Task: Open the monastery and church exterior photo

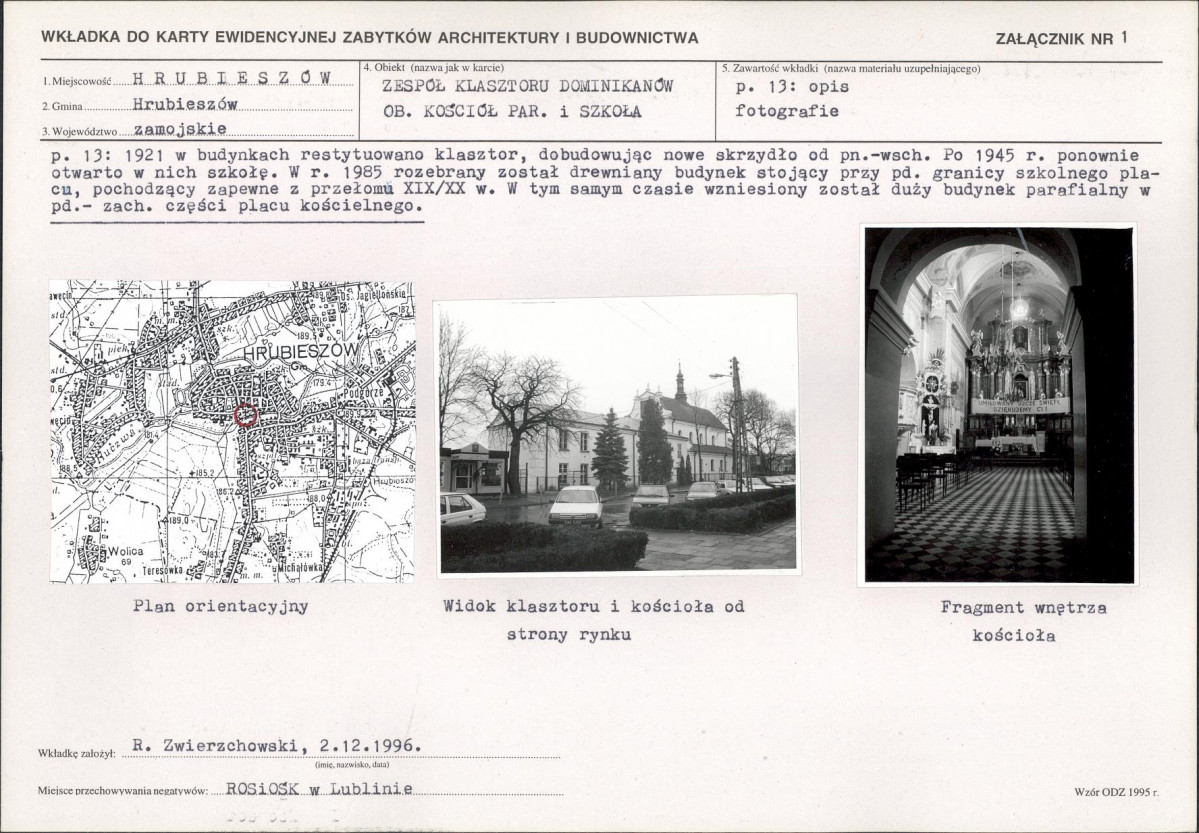Action: click(617, 435)
